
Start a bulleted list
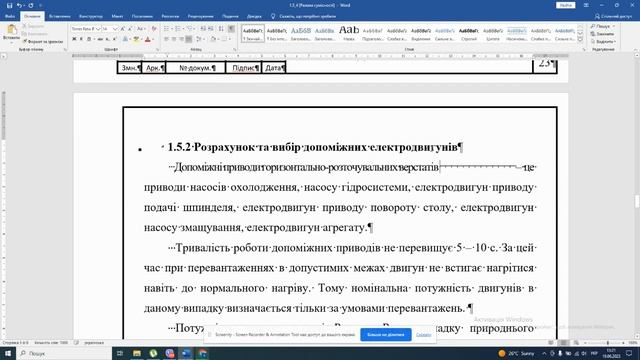pyautogui.click(x=167, y=29)
